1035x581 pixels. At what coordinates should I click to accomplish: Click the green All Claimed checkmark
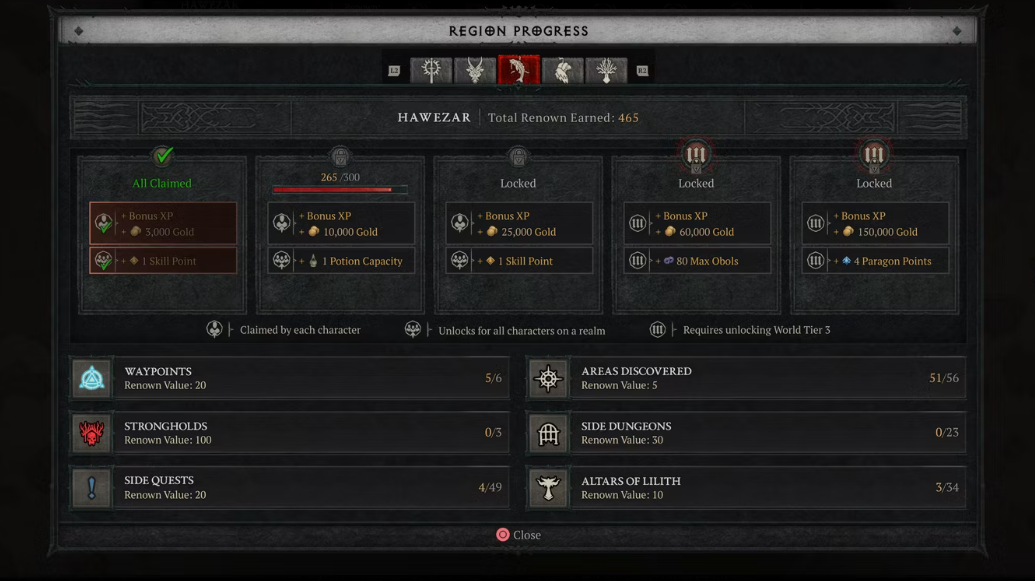162,155
